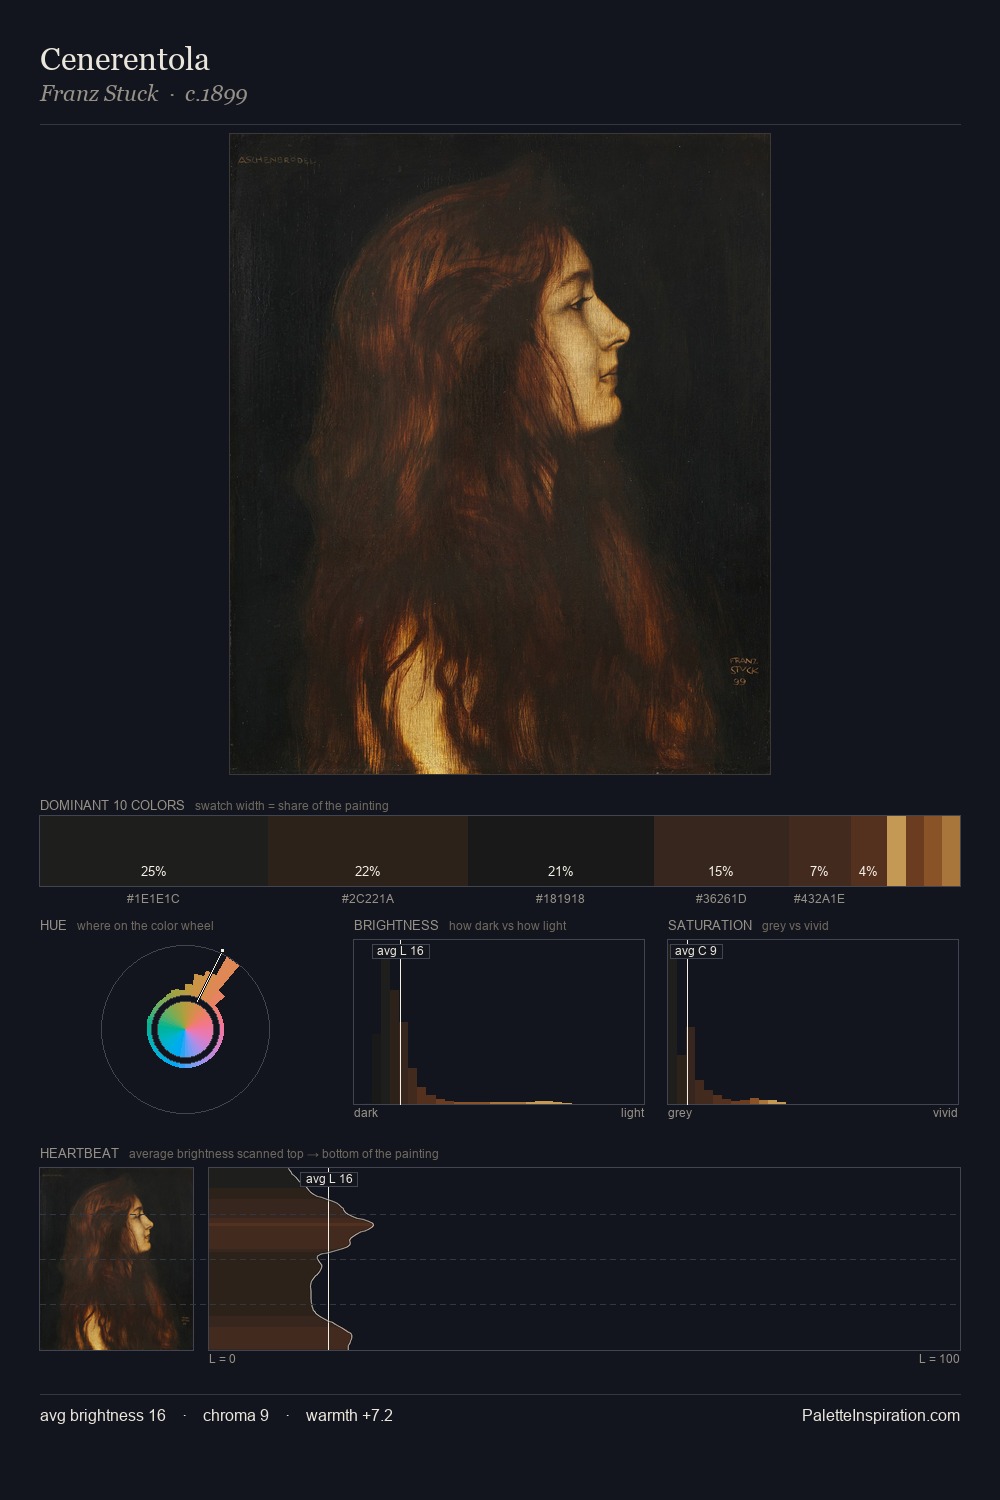Pick the light tan swatch in the palette

896,851
